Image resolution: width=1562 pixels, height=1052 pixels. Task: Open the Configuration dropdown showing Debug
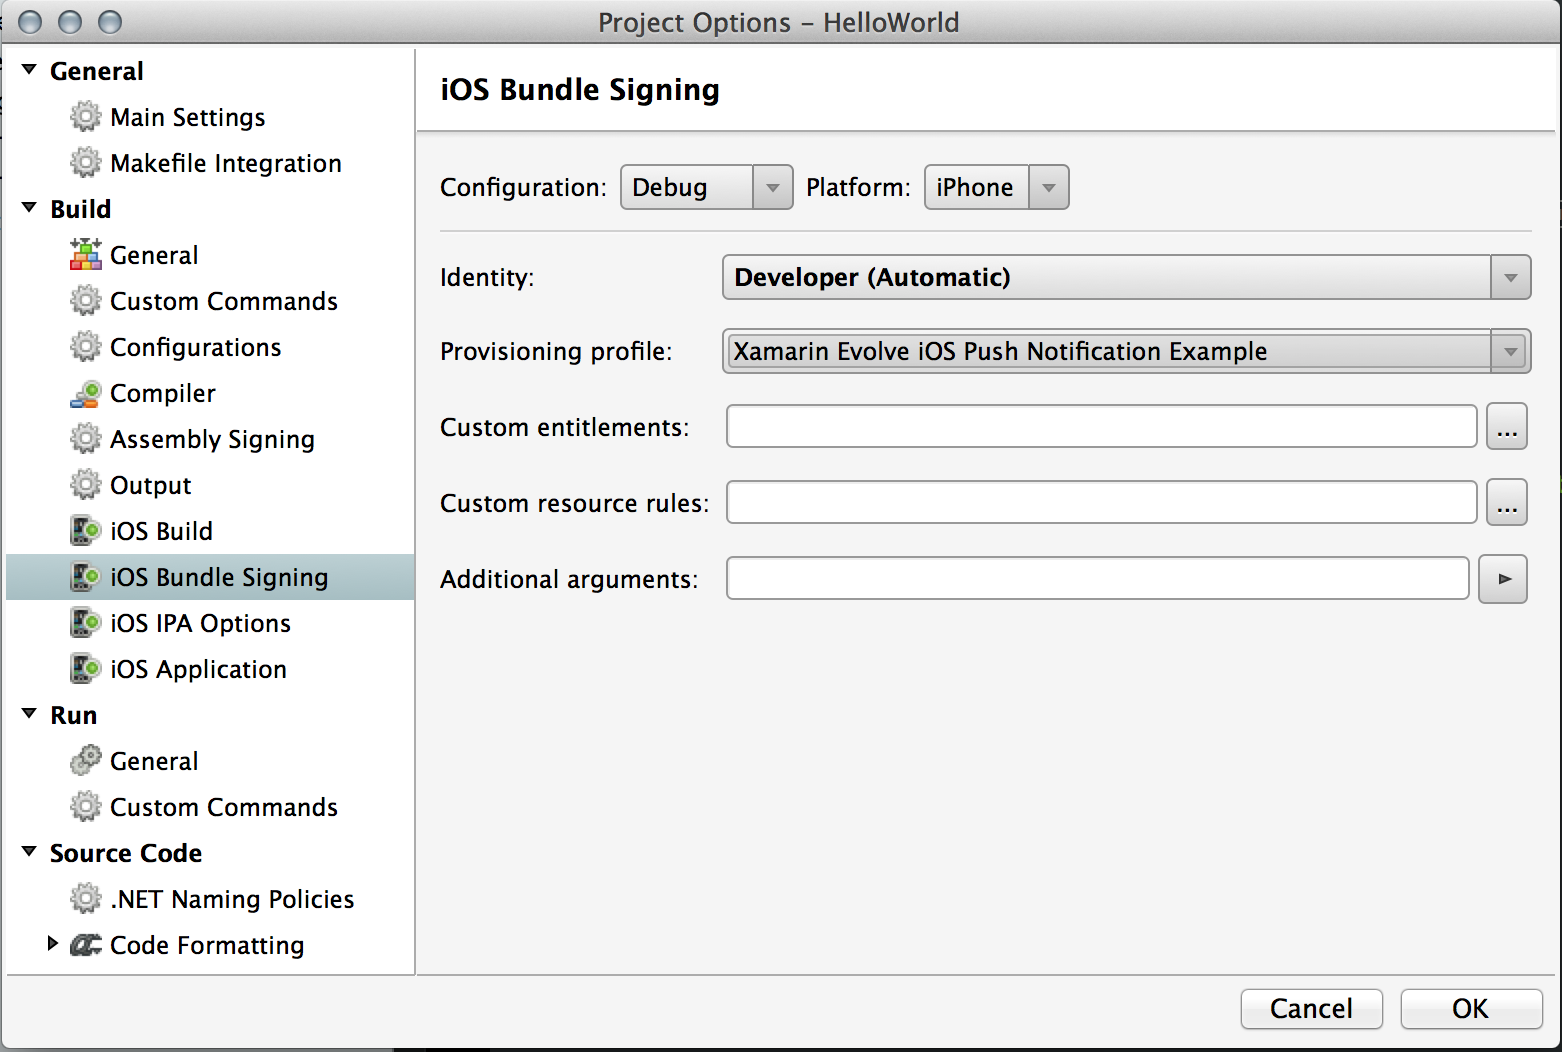(706, 187)
